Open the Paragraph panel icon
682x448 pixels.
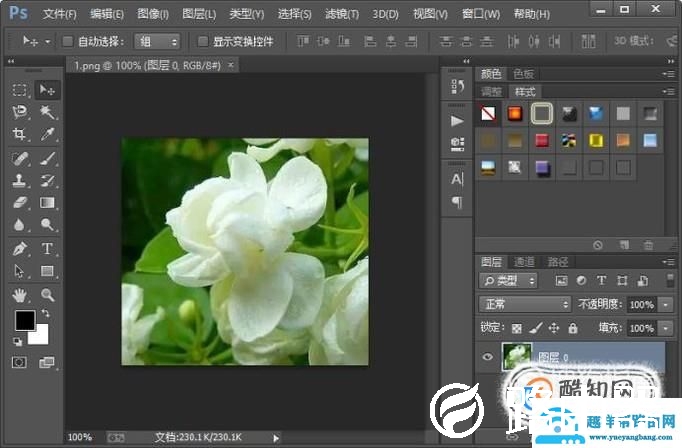point(457,202)
